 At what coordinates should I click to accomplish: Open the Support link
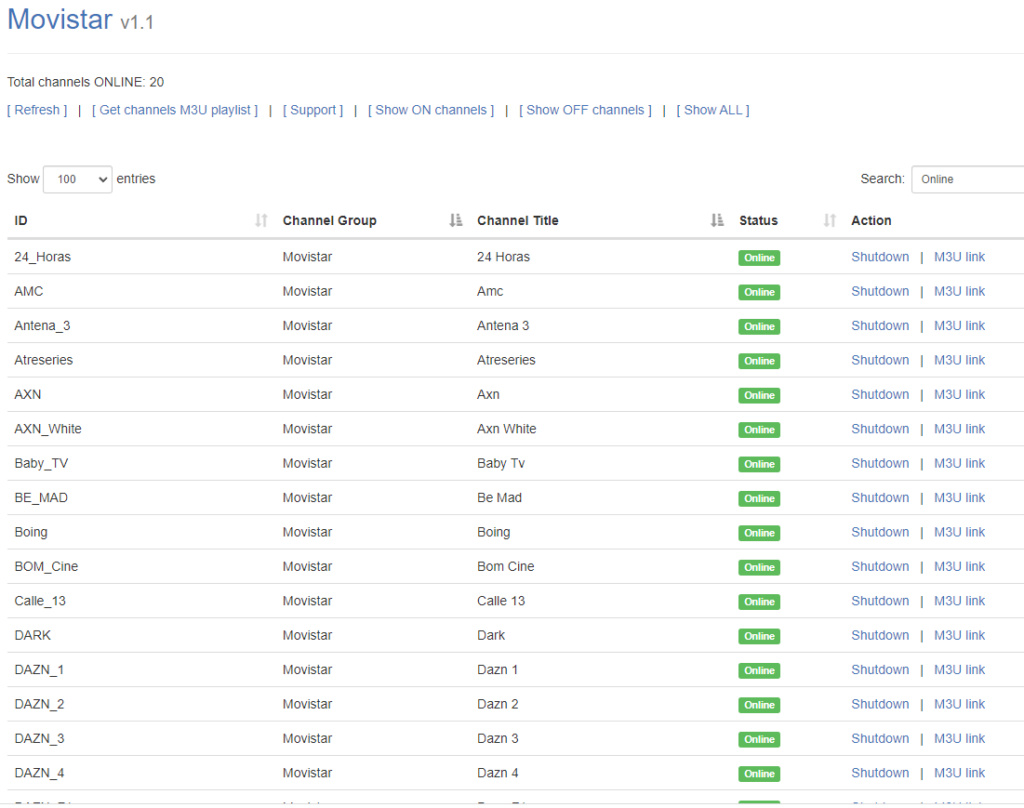(313, 110)
